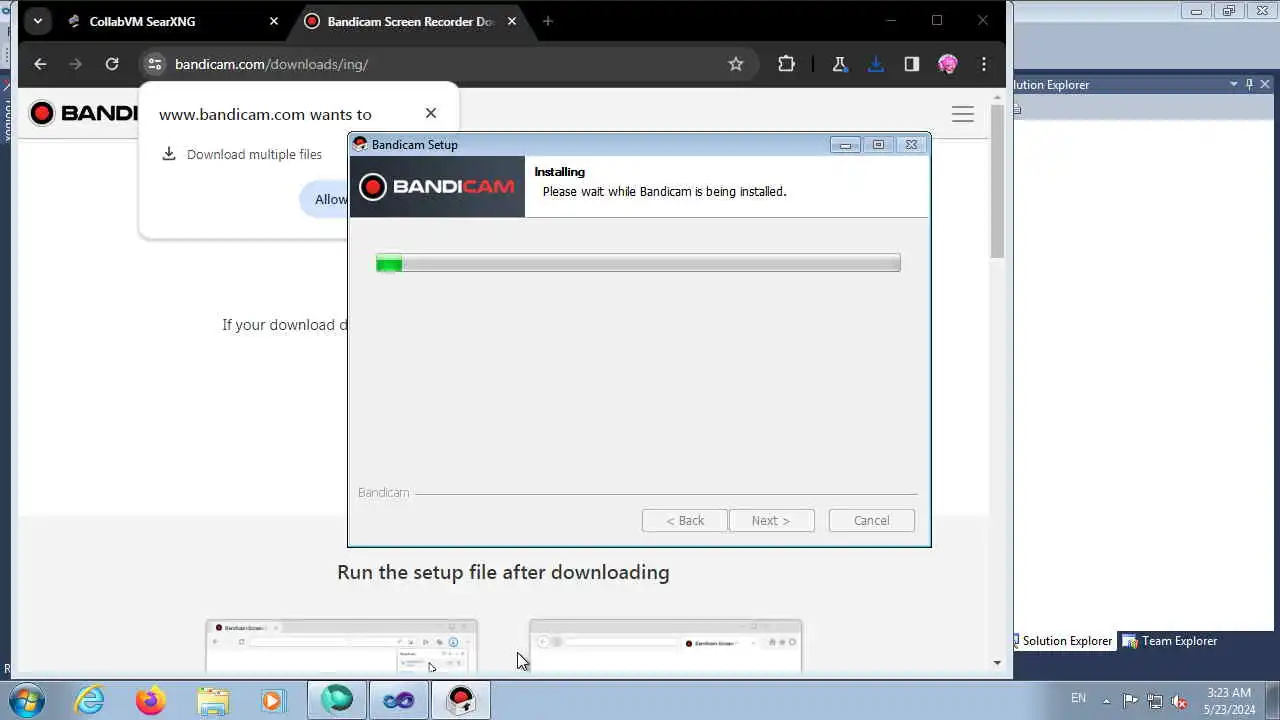Open the Bandicam site hamburger menu
1280x720 pixels.
pos(963,114)
